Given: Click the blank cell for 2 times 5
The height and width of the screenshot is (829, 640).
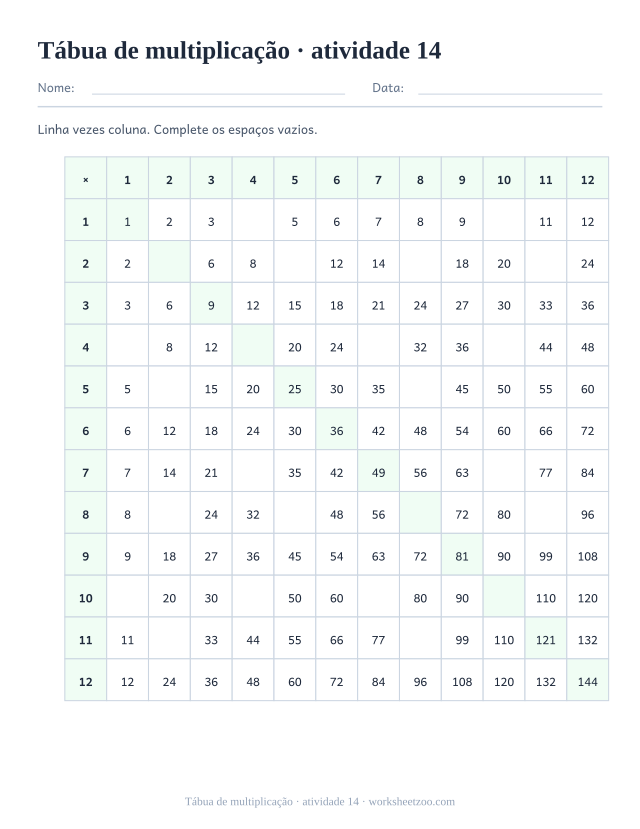Looking at the screenshot, I should pyautogui.click(x=294, y=263).
